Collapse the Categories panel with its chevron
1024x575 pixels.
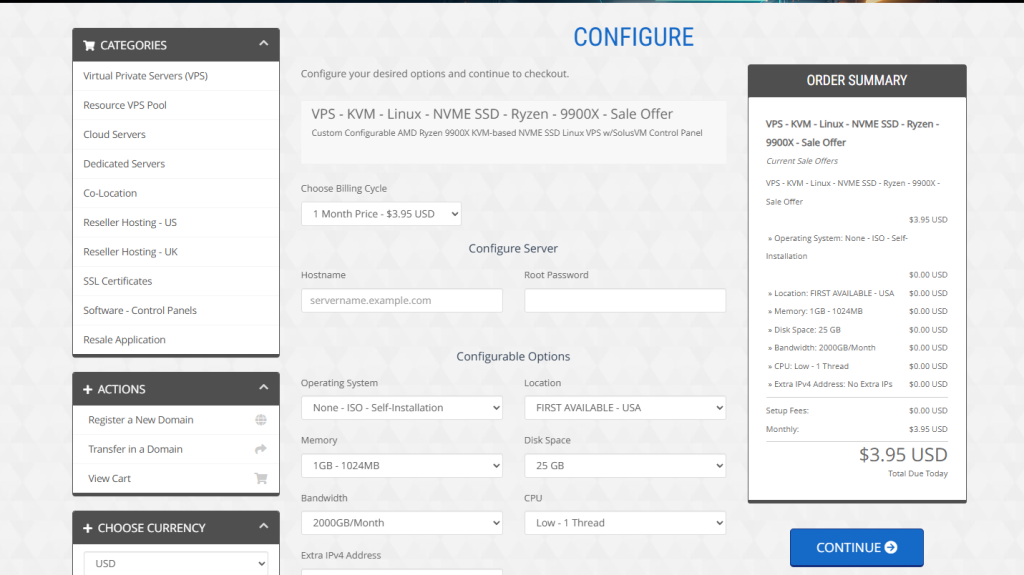click(263, 44)
